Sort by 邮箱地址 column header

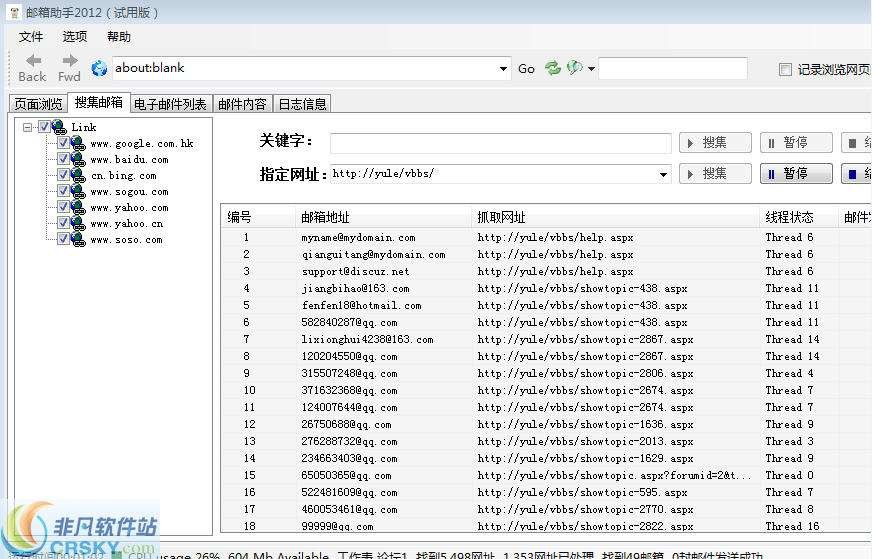pos(383,217)
